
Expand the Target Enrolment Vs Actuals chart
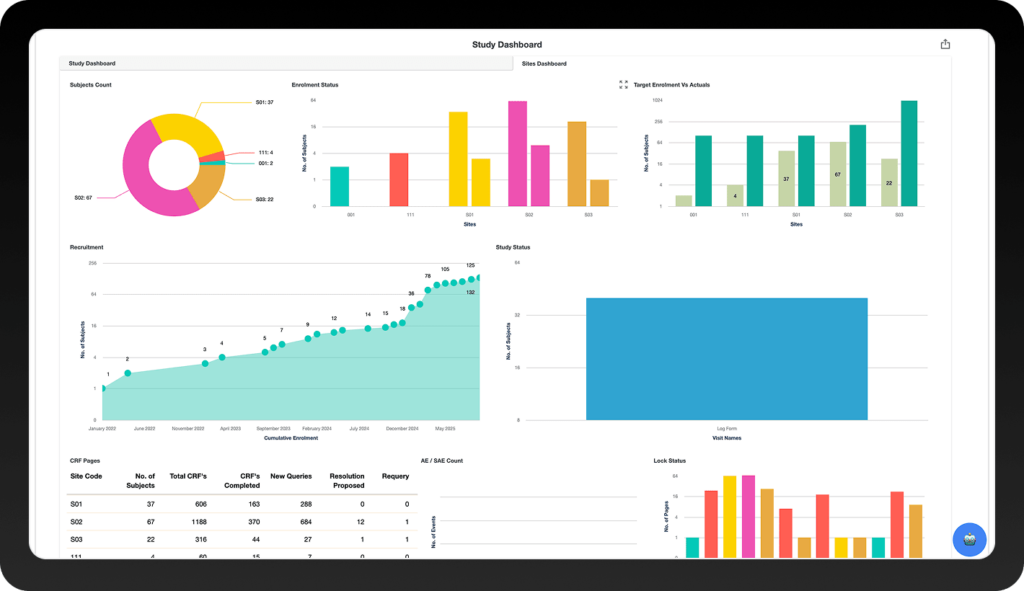[623, 85]
